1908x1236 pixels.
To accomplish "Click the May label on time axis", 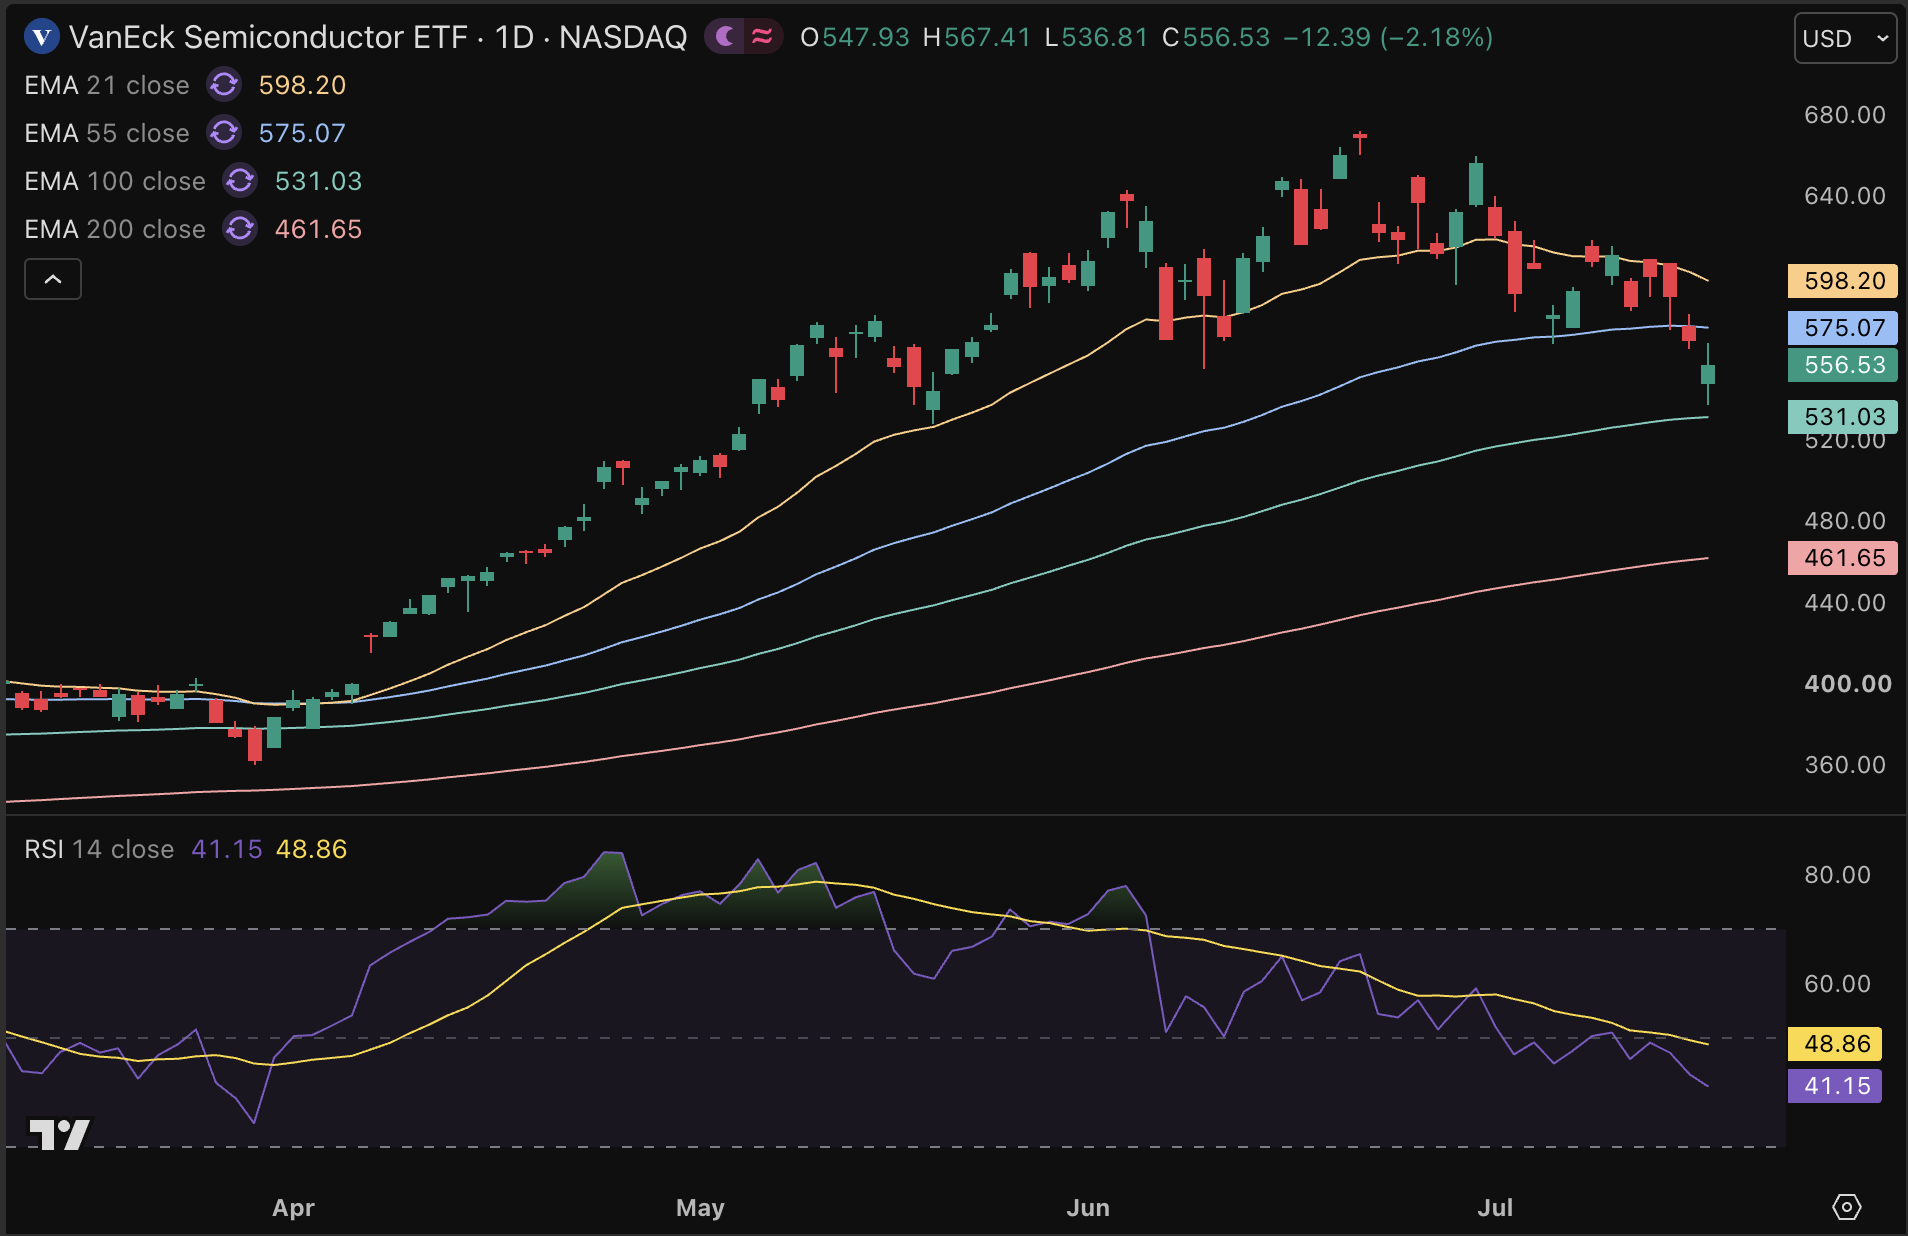I will click(700, 1208).
